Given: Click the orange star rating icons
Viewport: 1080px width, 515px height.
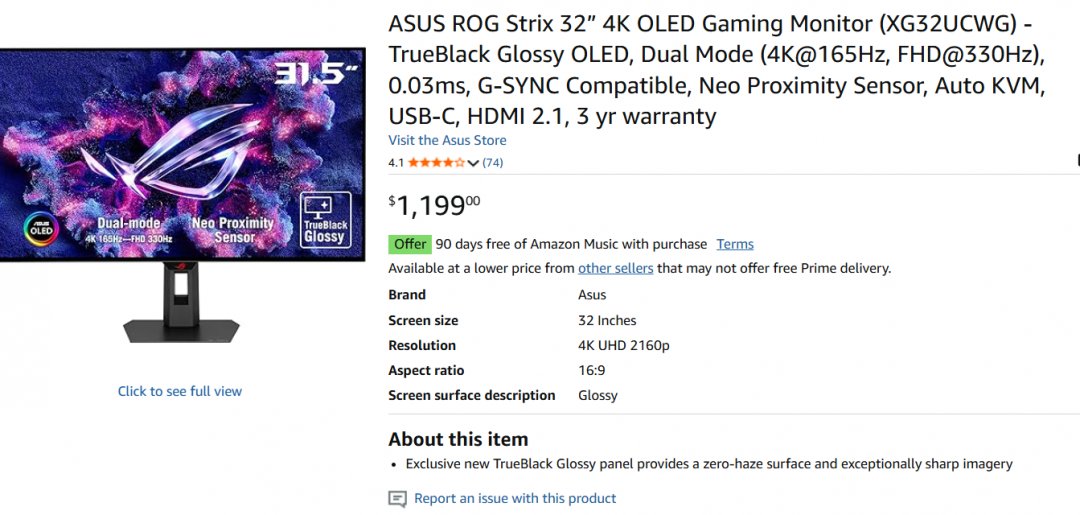Looking at the screenshot, I should [x=435, y=162].
